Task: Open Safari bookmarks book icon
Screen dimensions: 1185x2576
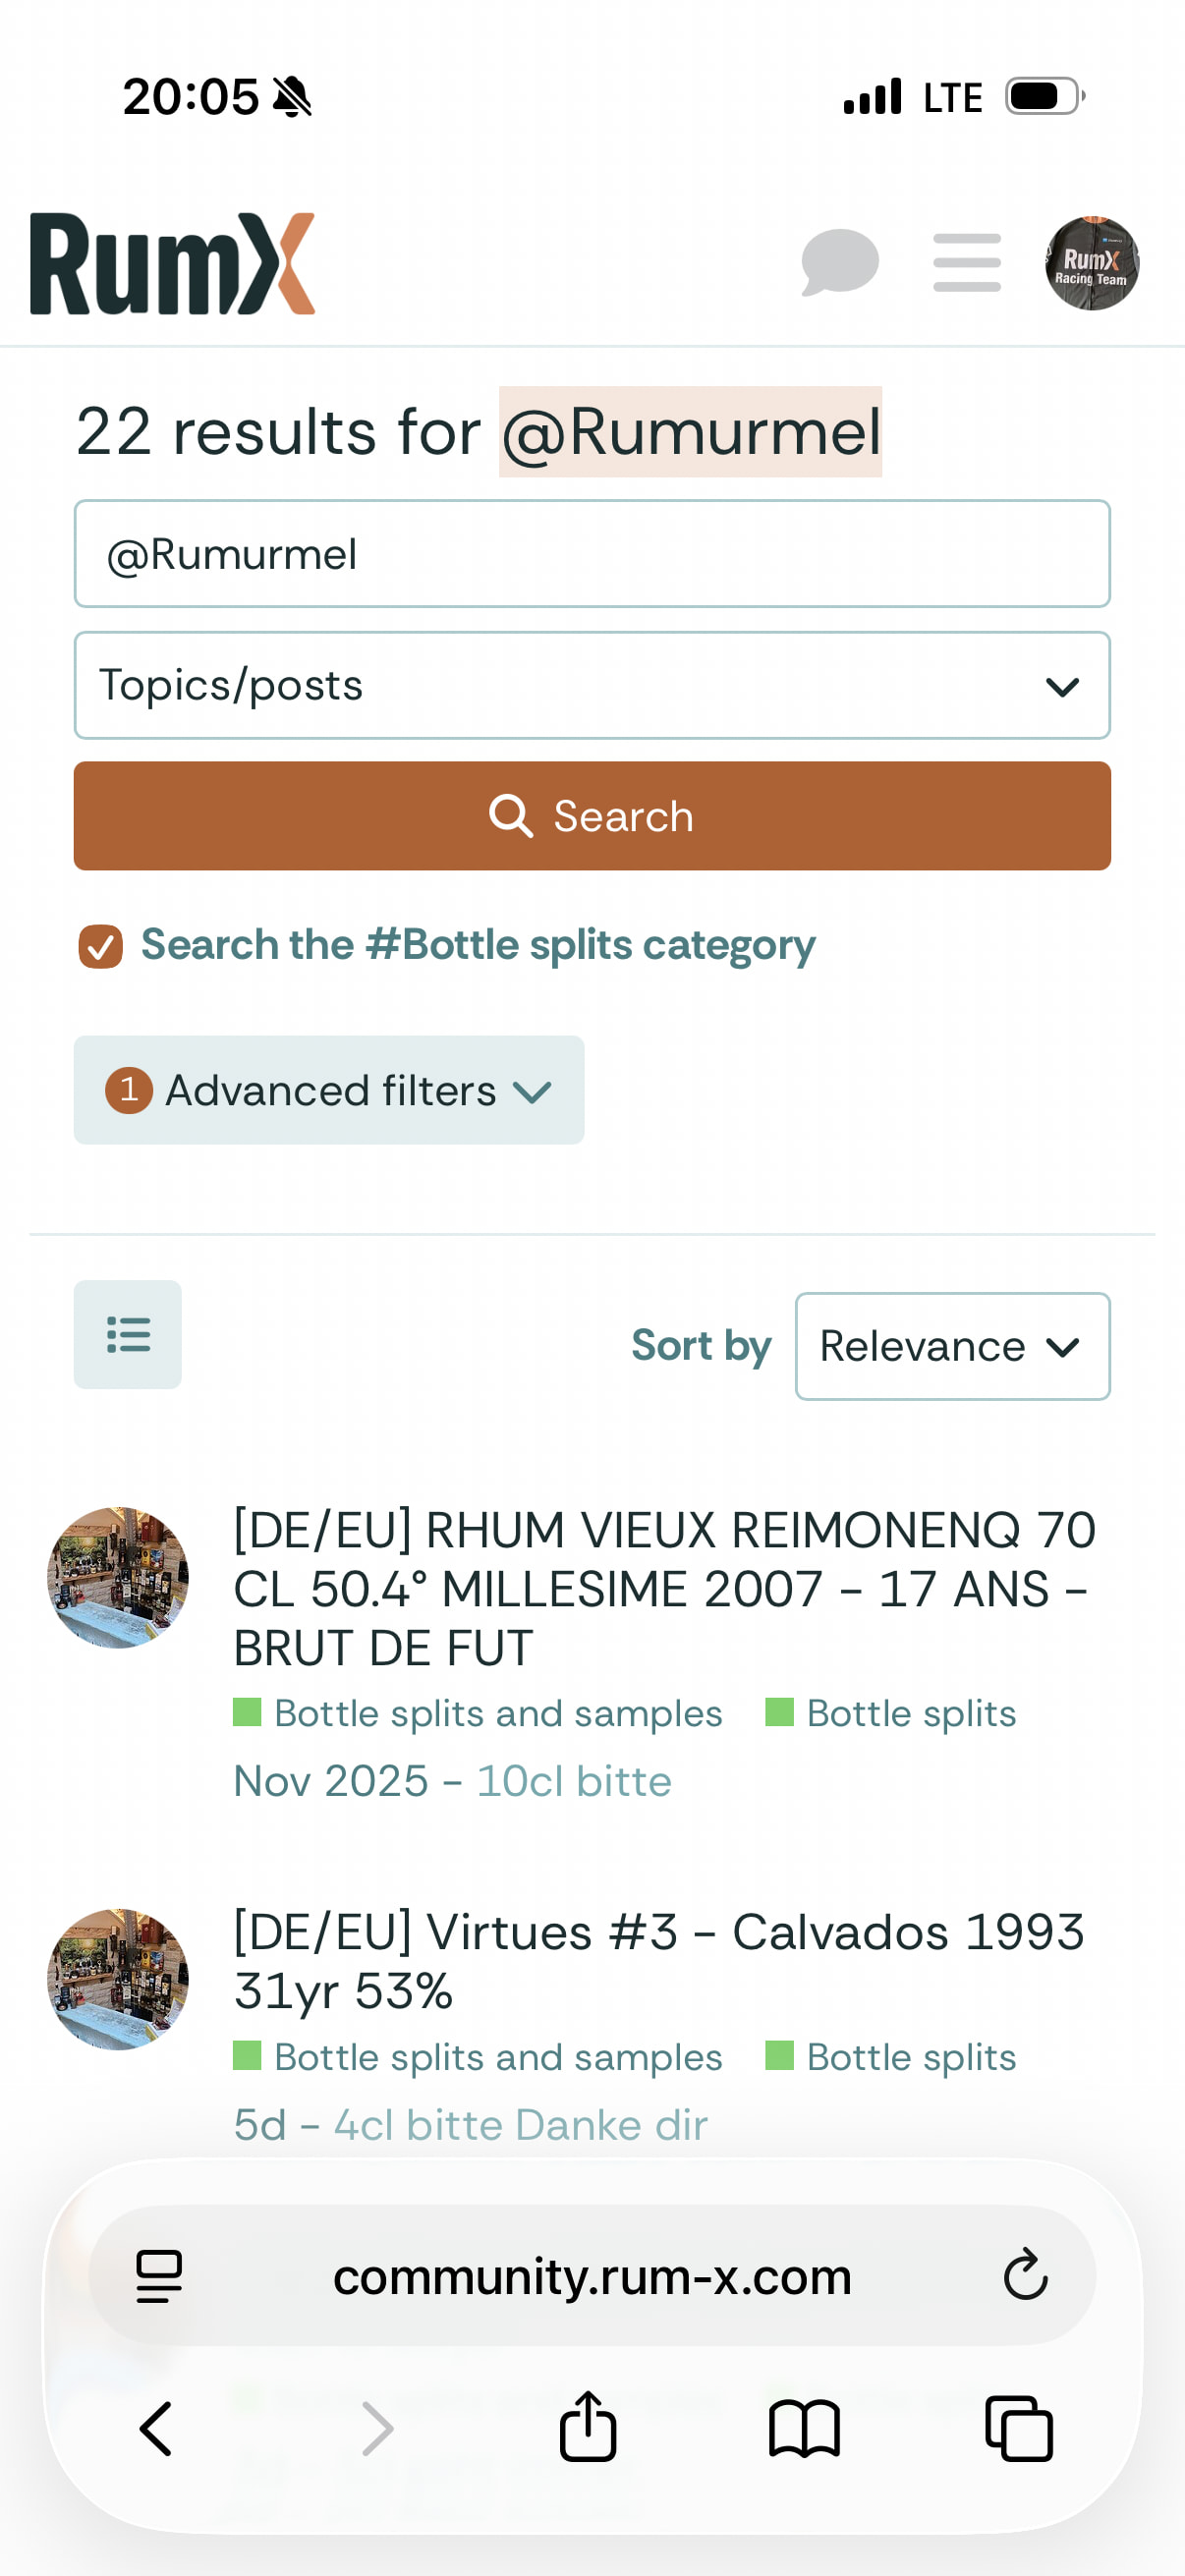Action: [x=804, y=2428]
